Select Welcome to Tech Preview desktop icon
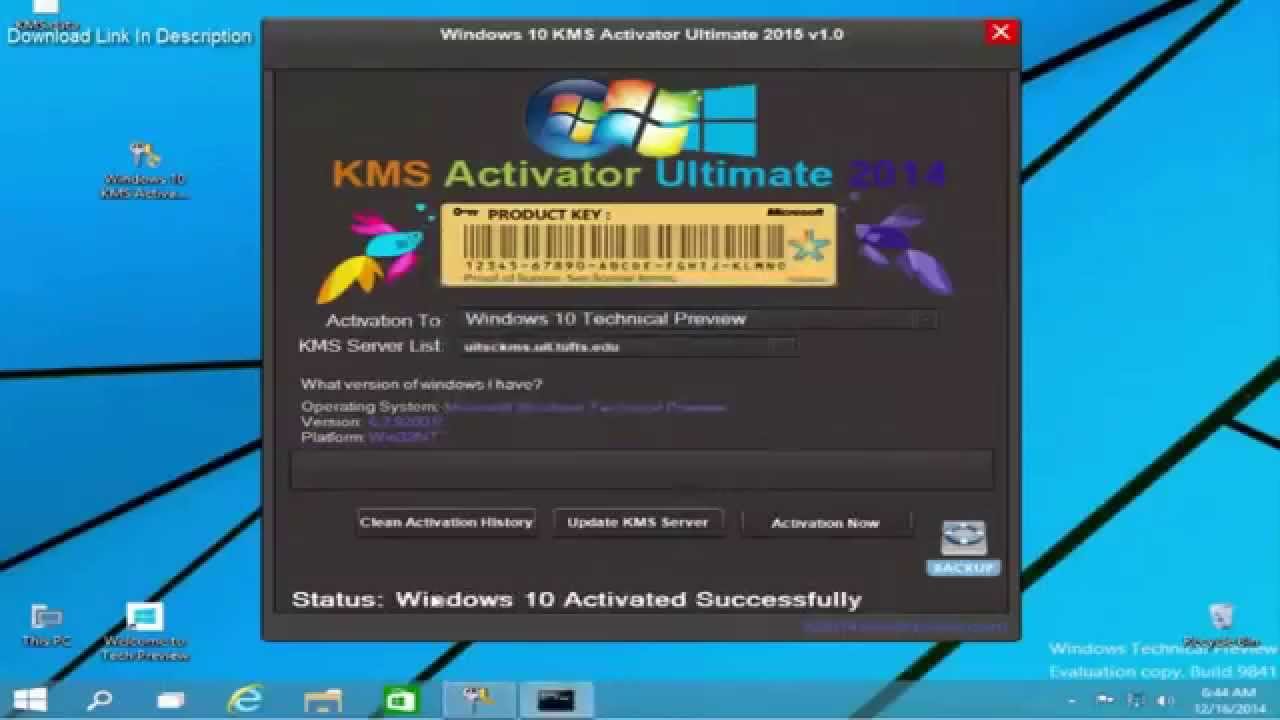This screenshot has width=1280, height=720. (145, 631)
